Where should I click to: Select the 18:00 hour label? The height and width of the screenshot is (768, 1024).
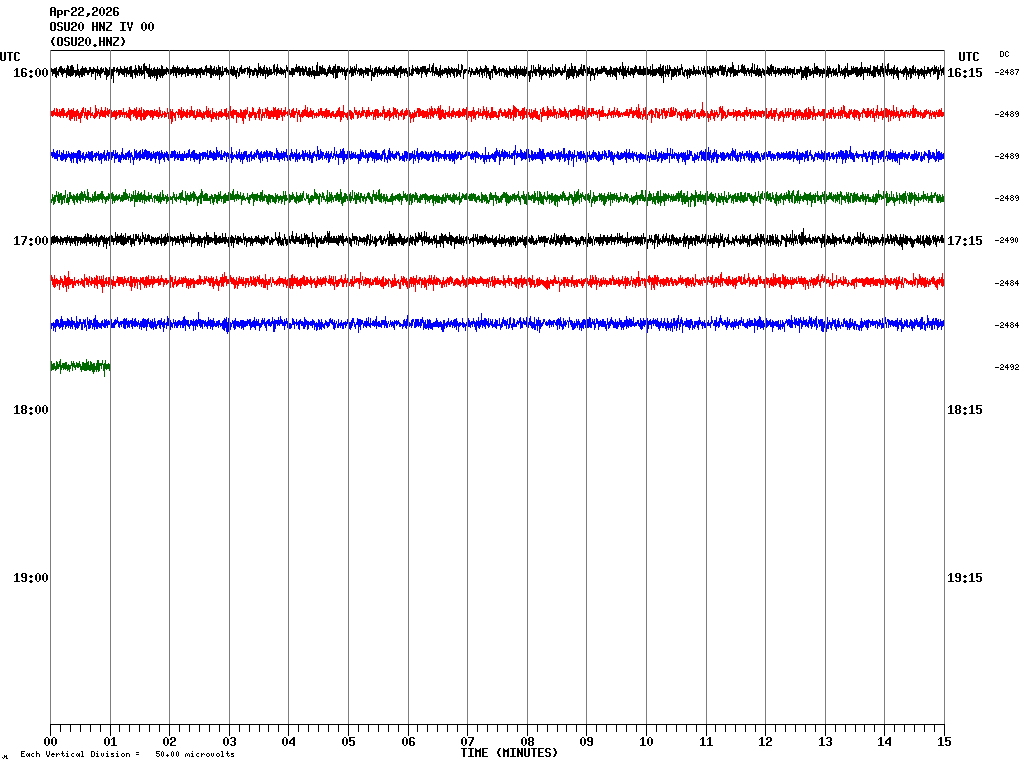click(x=31, y=410)
